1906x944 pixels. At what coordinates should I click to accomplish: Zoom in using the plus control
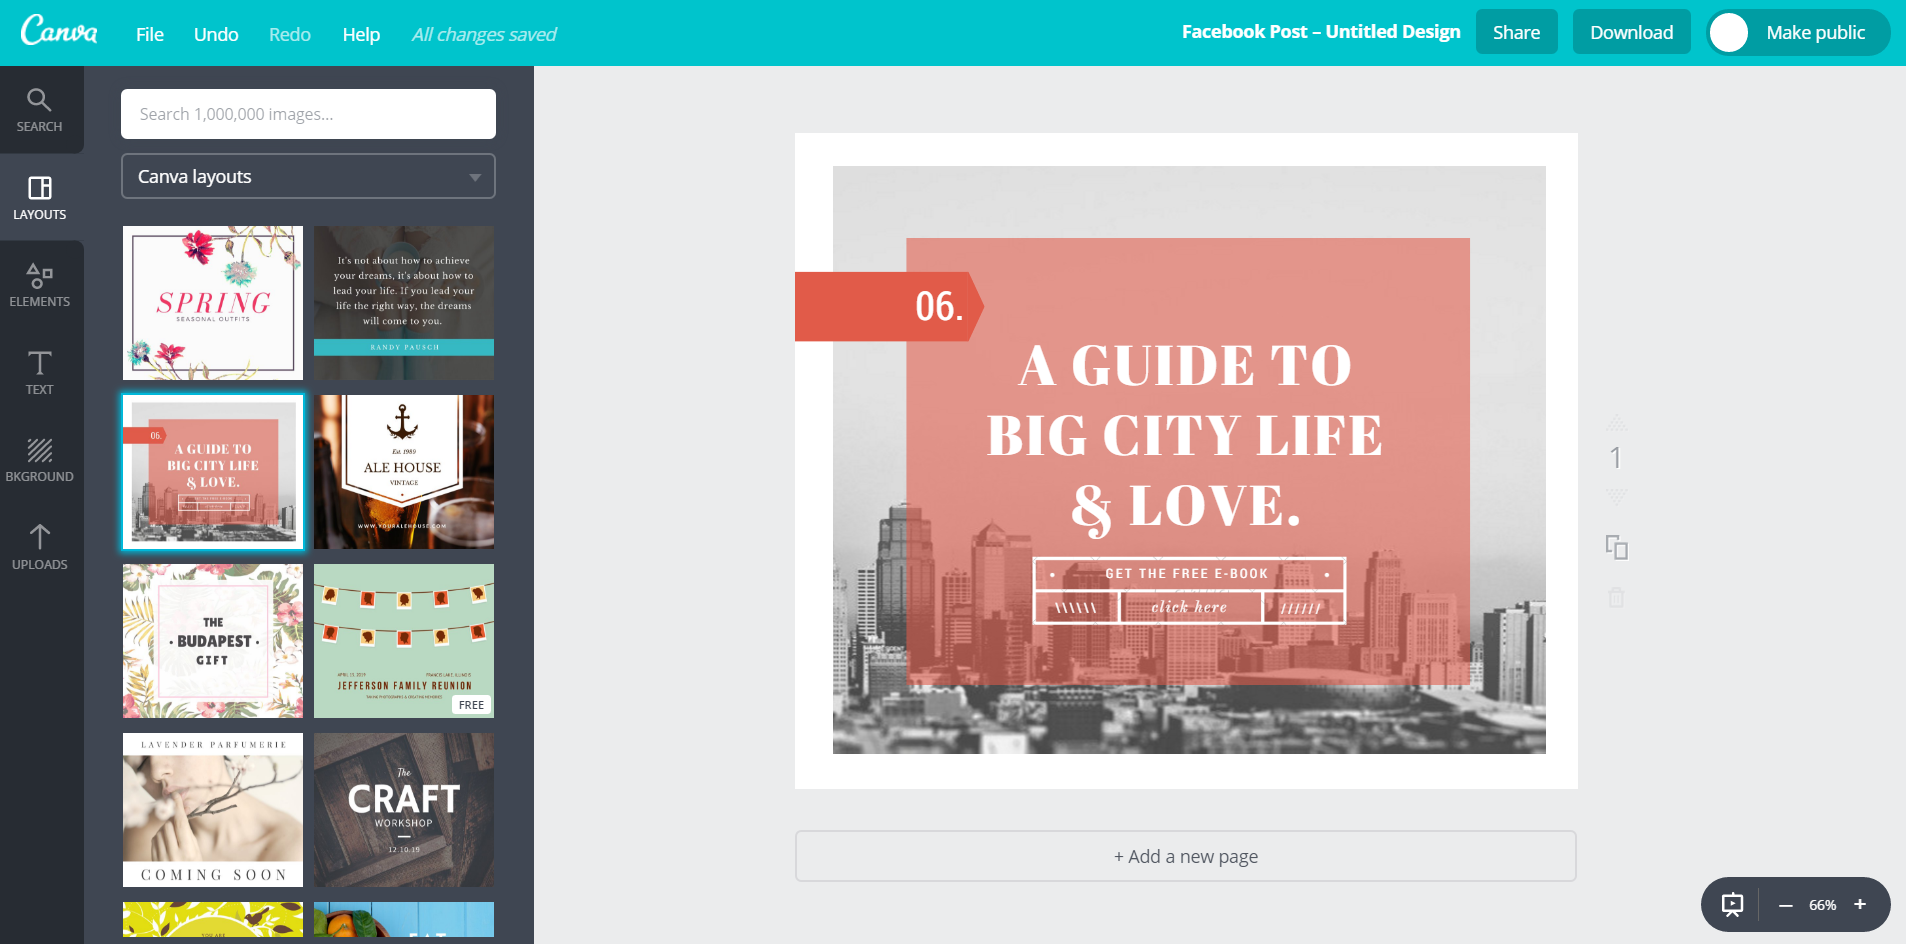pos(1862,905)
